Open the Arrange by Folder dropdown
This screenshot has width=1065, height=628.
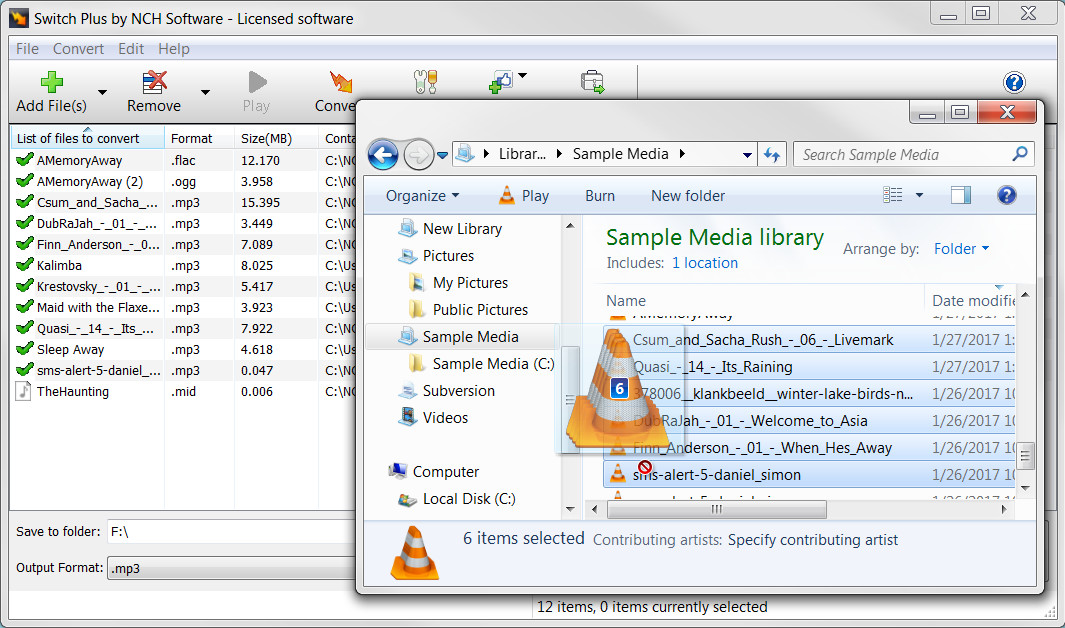pos(959,248)
